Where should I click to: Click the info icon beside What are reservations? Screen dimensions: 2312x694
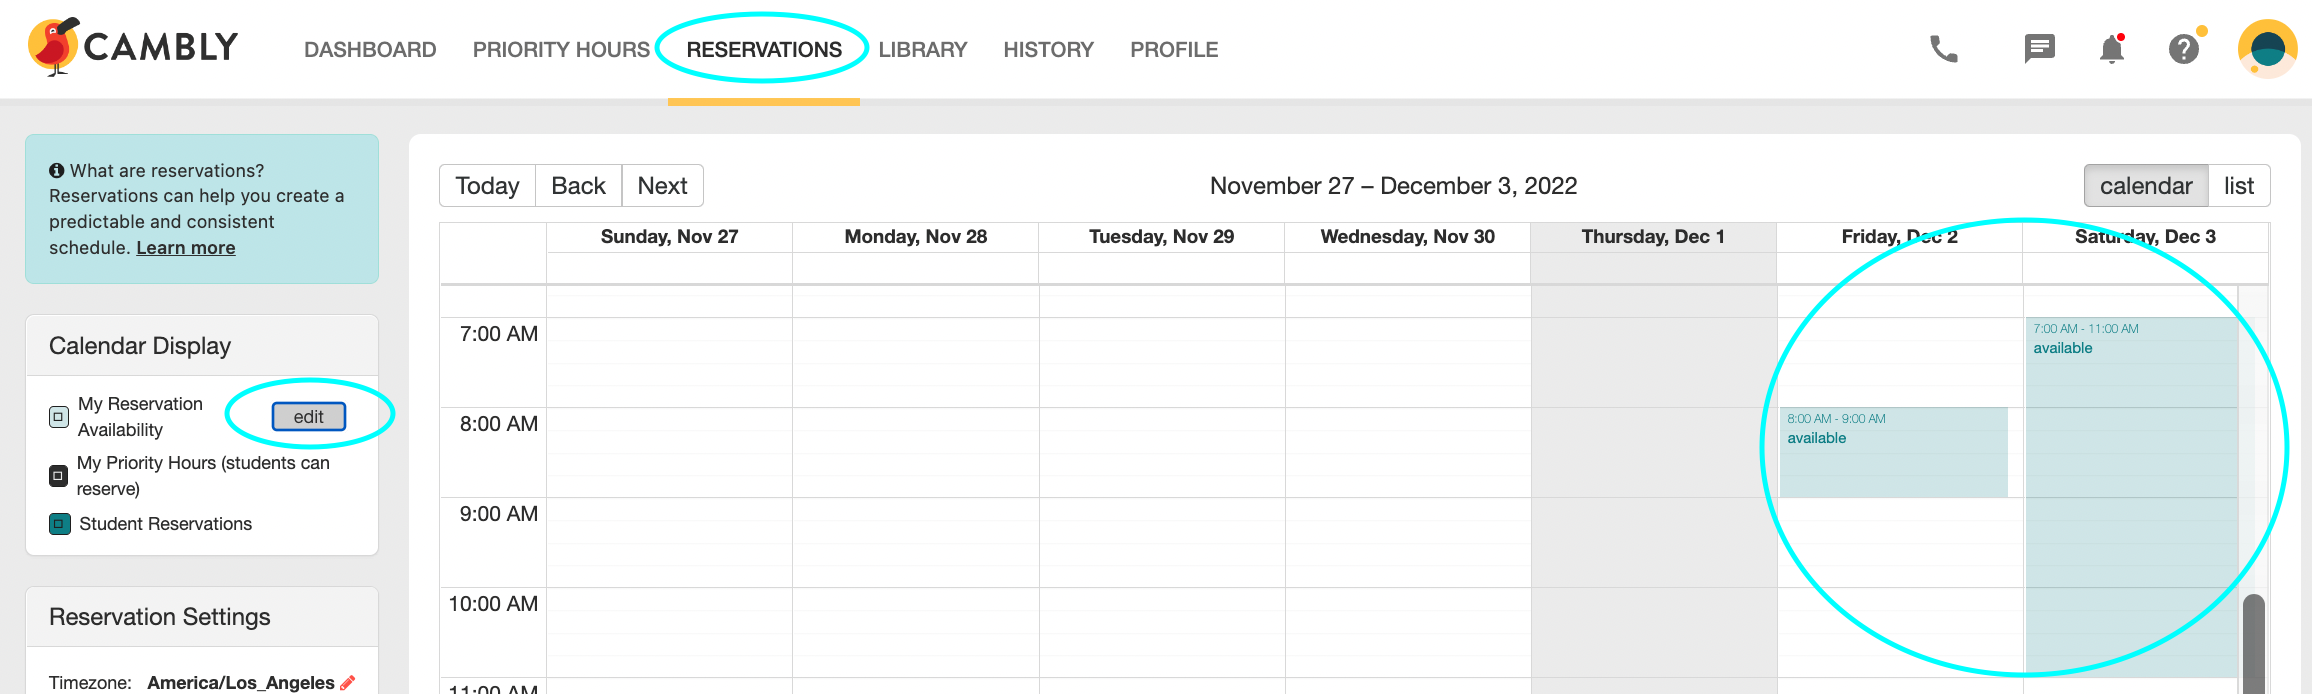[x=57, y=171]
